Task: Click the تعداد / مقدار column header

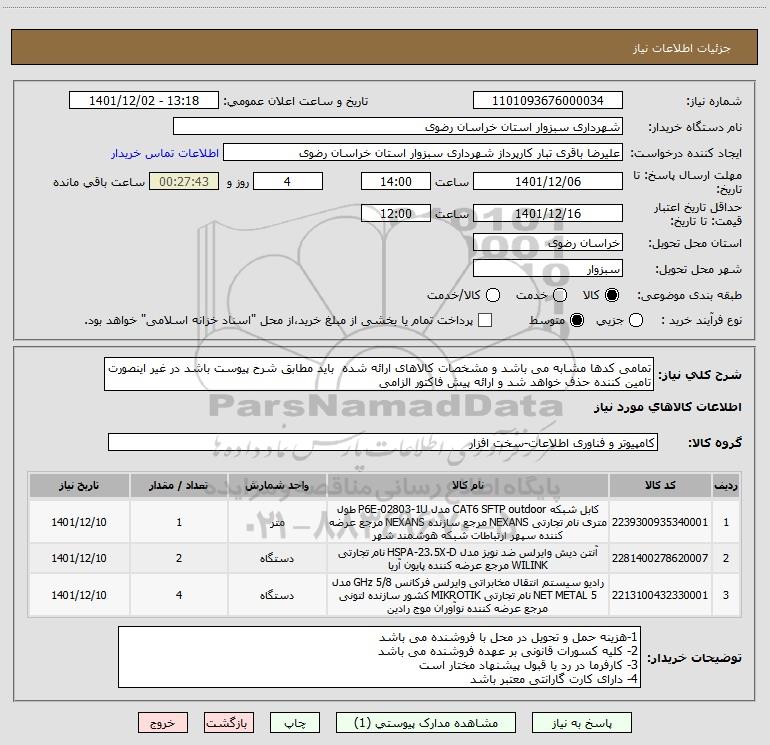Action: (179, 485)
